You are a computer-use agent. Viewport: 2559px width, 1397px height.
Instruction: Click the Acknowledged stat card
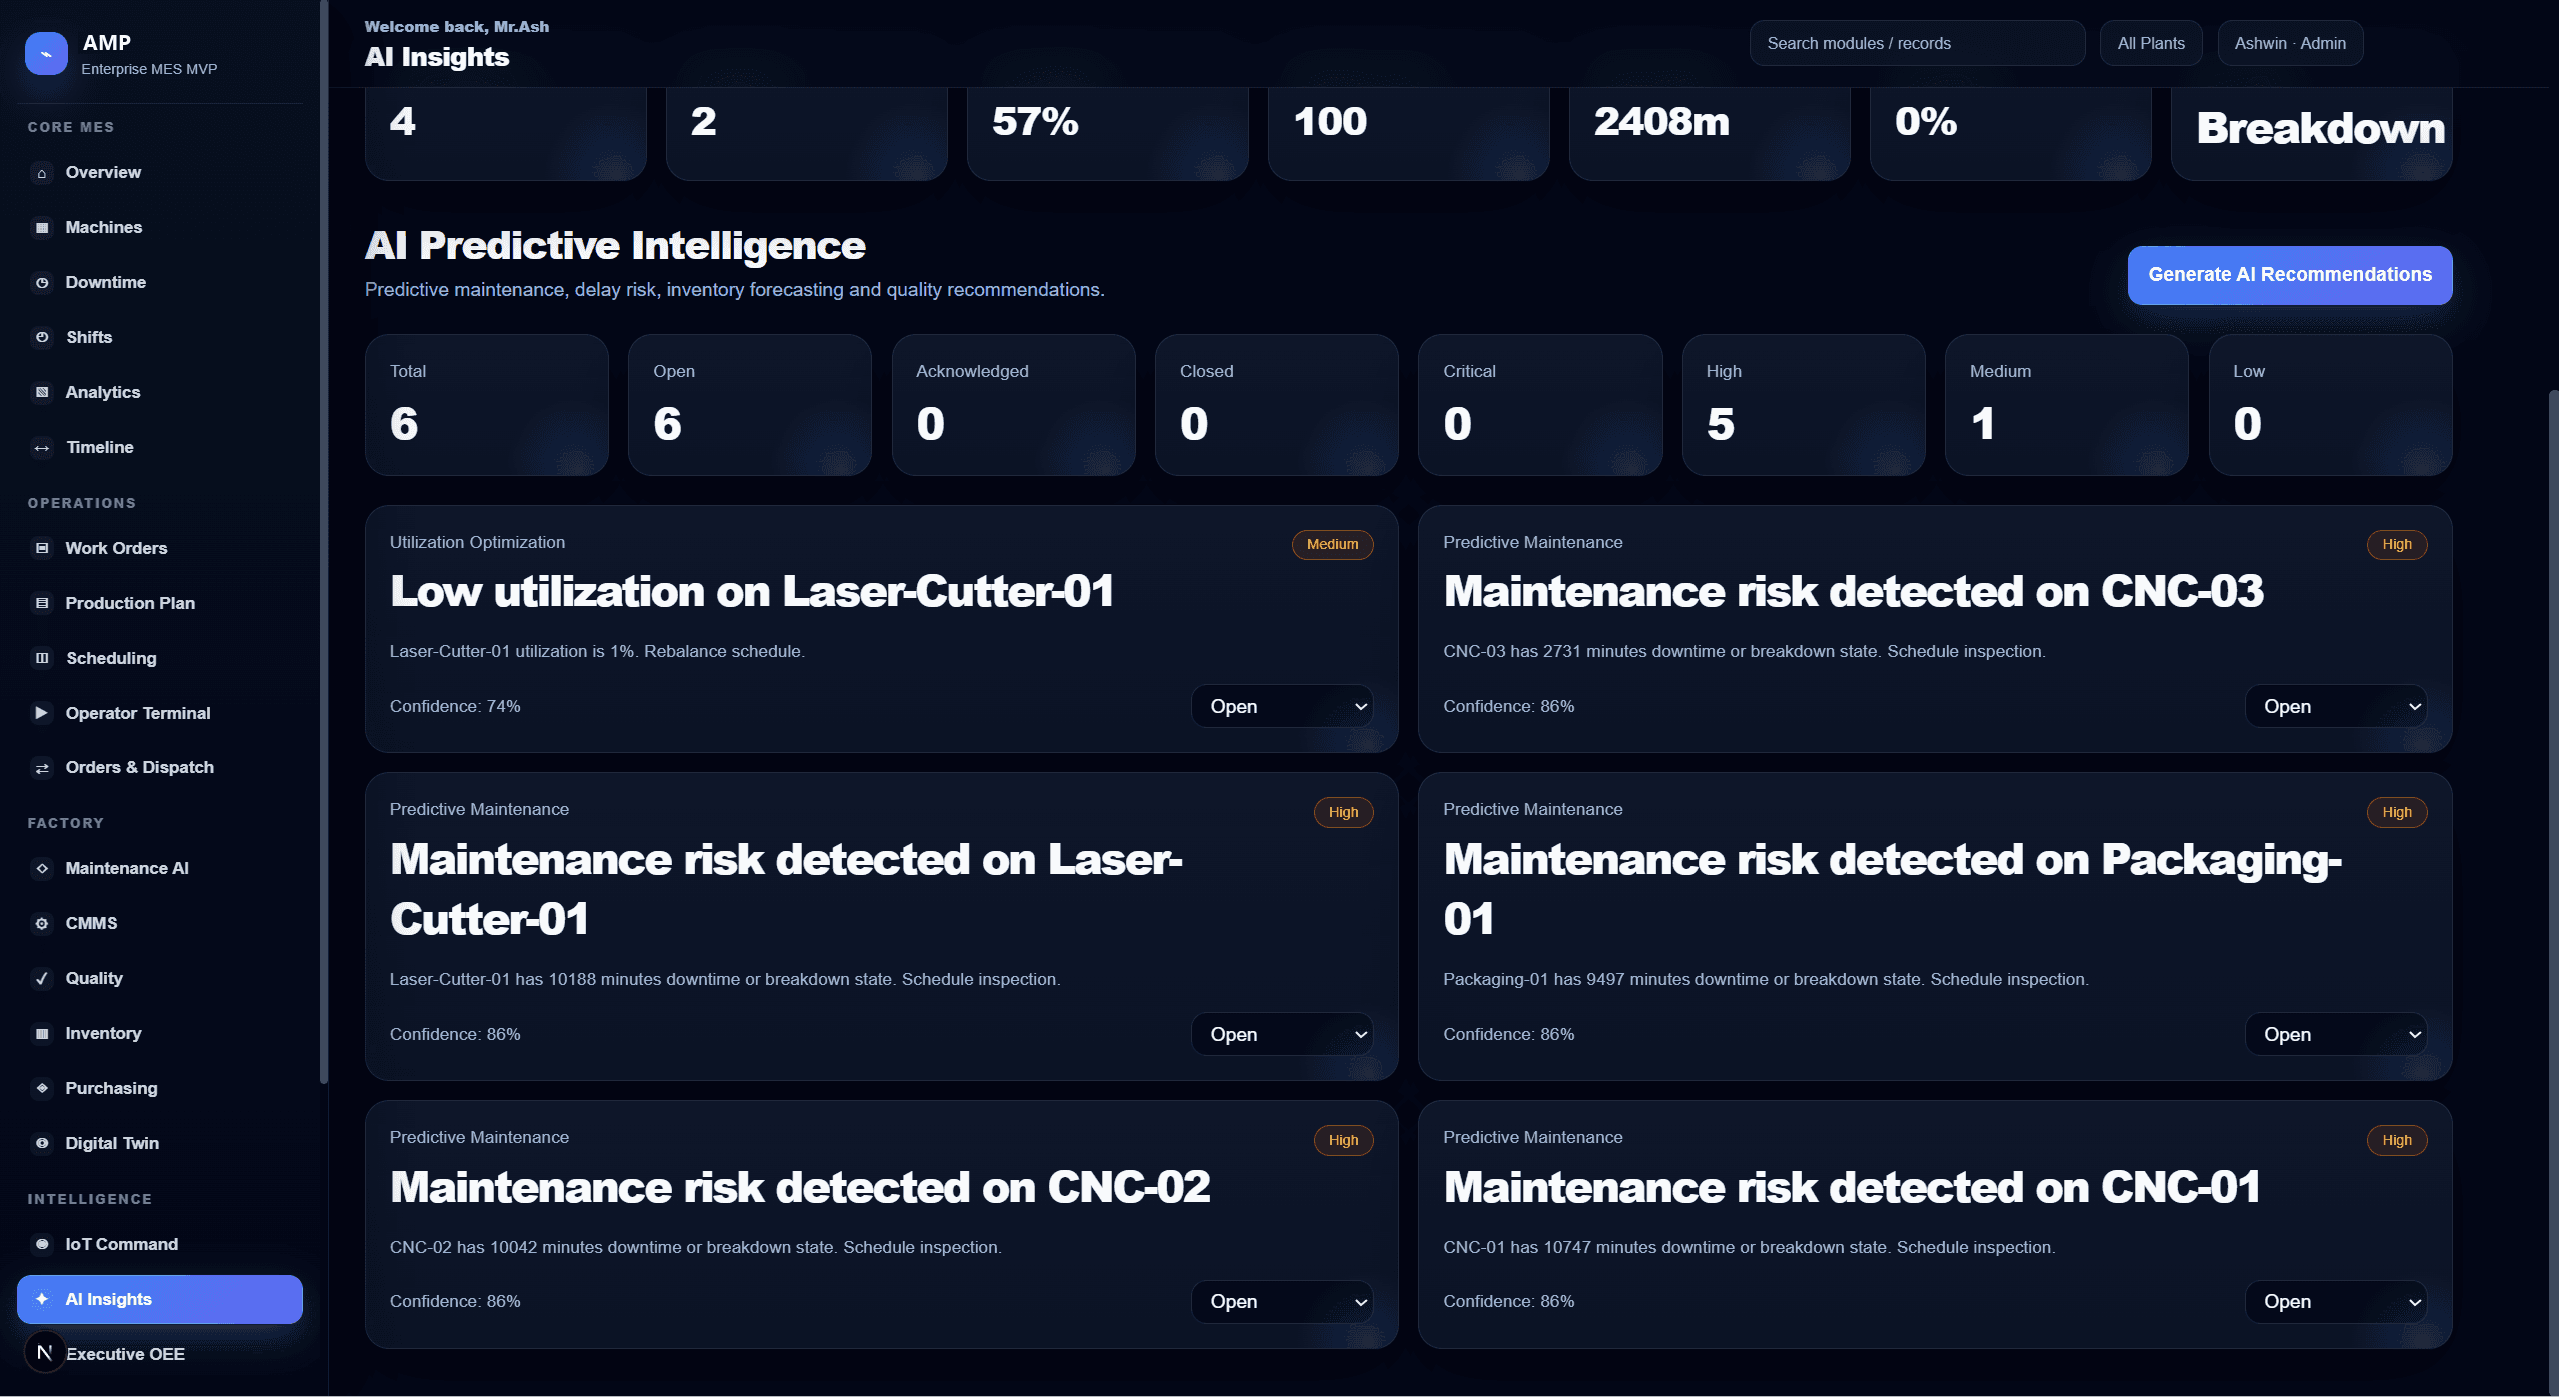[1013, 405]
